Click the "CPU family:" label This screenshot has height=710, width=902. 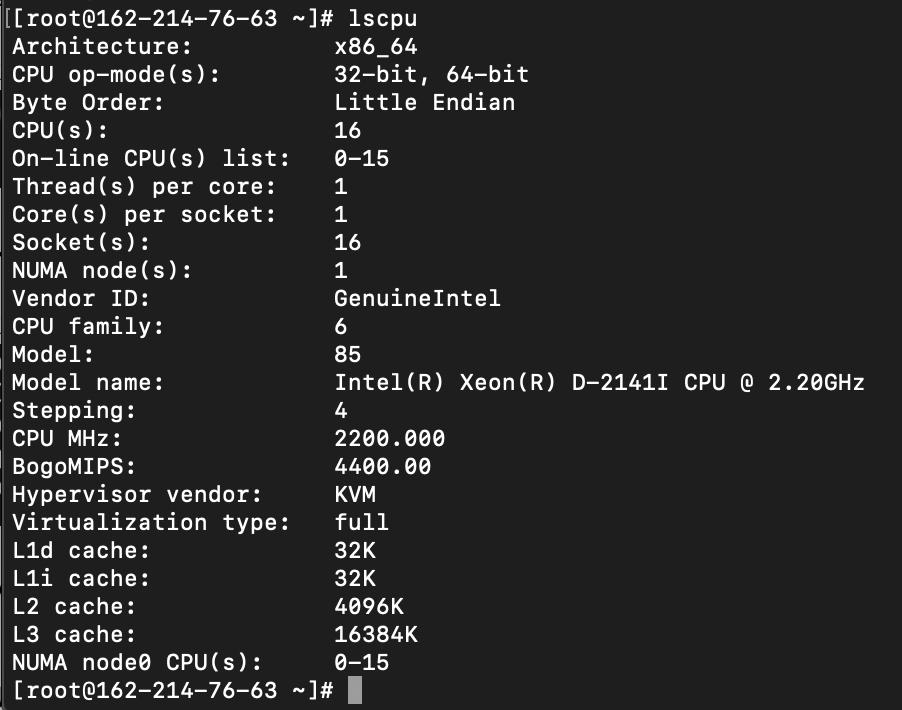click(x=88, y=326)
